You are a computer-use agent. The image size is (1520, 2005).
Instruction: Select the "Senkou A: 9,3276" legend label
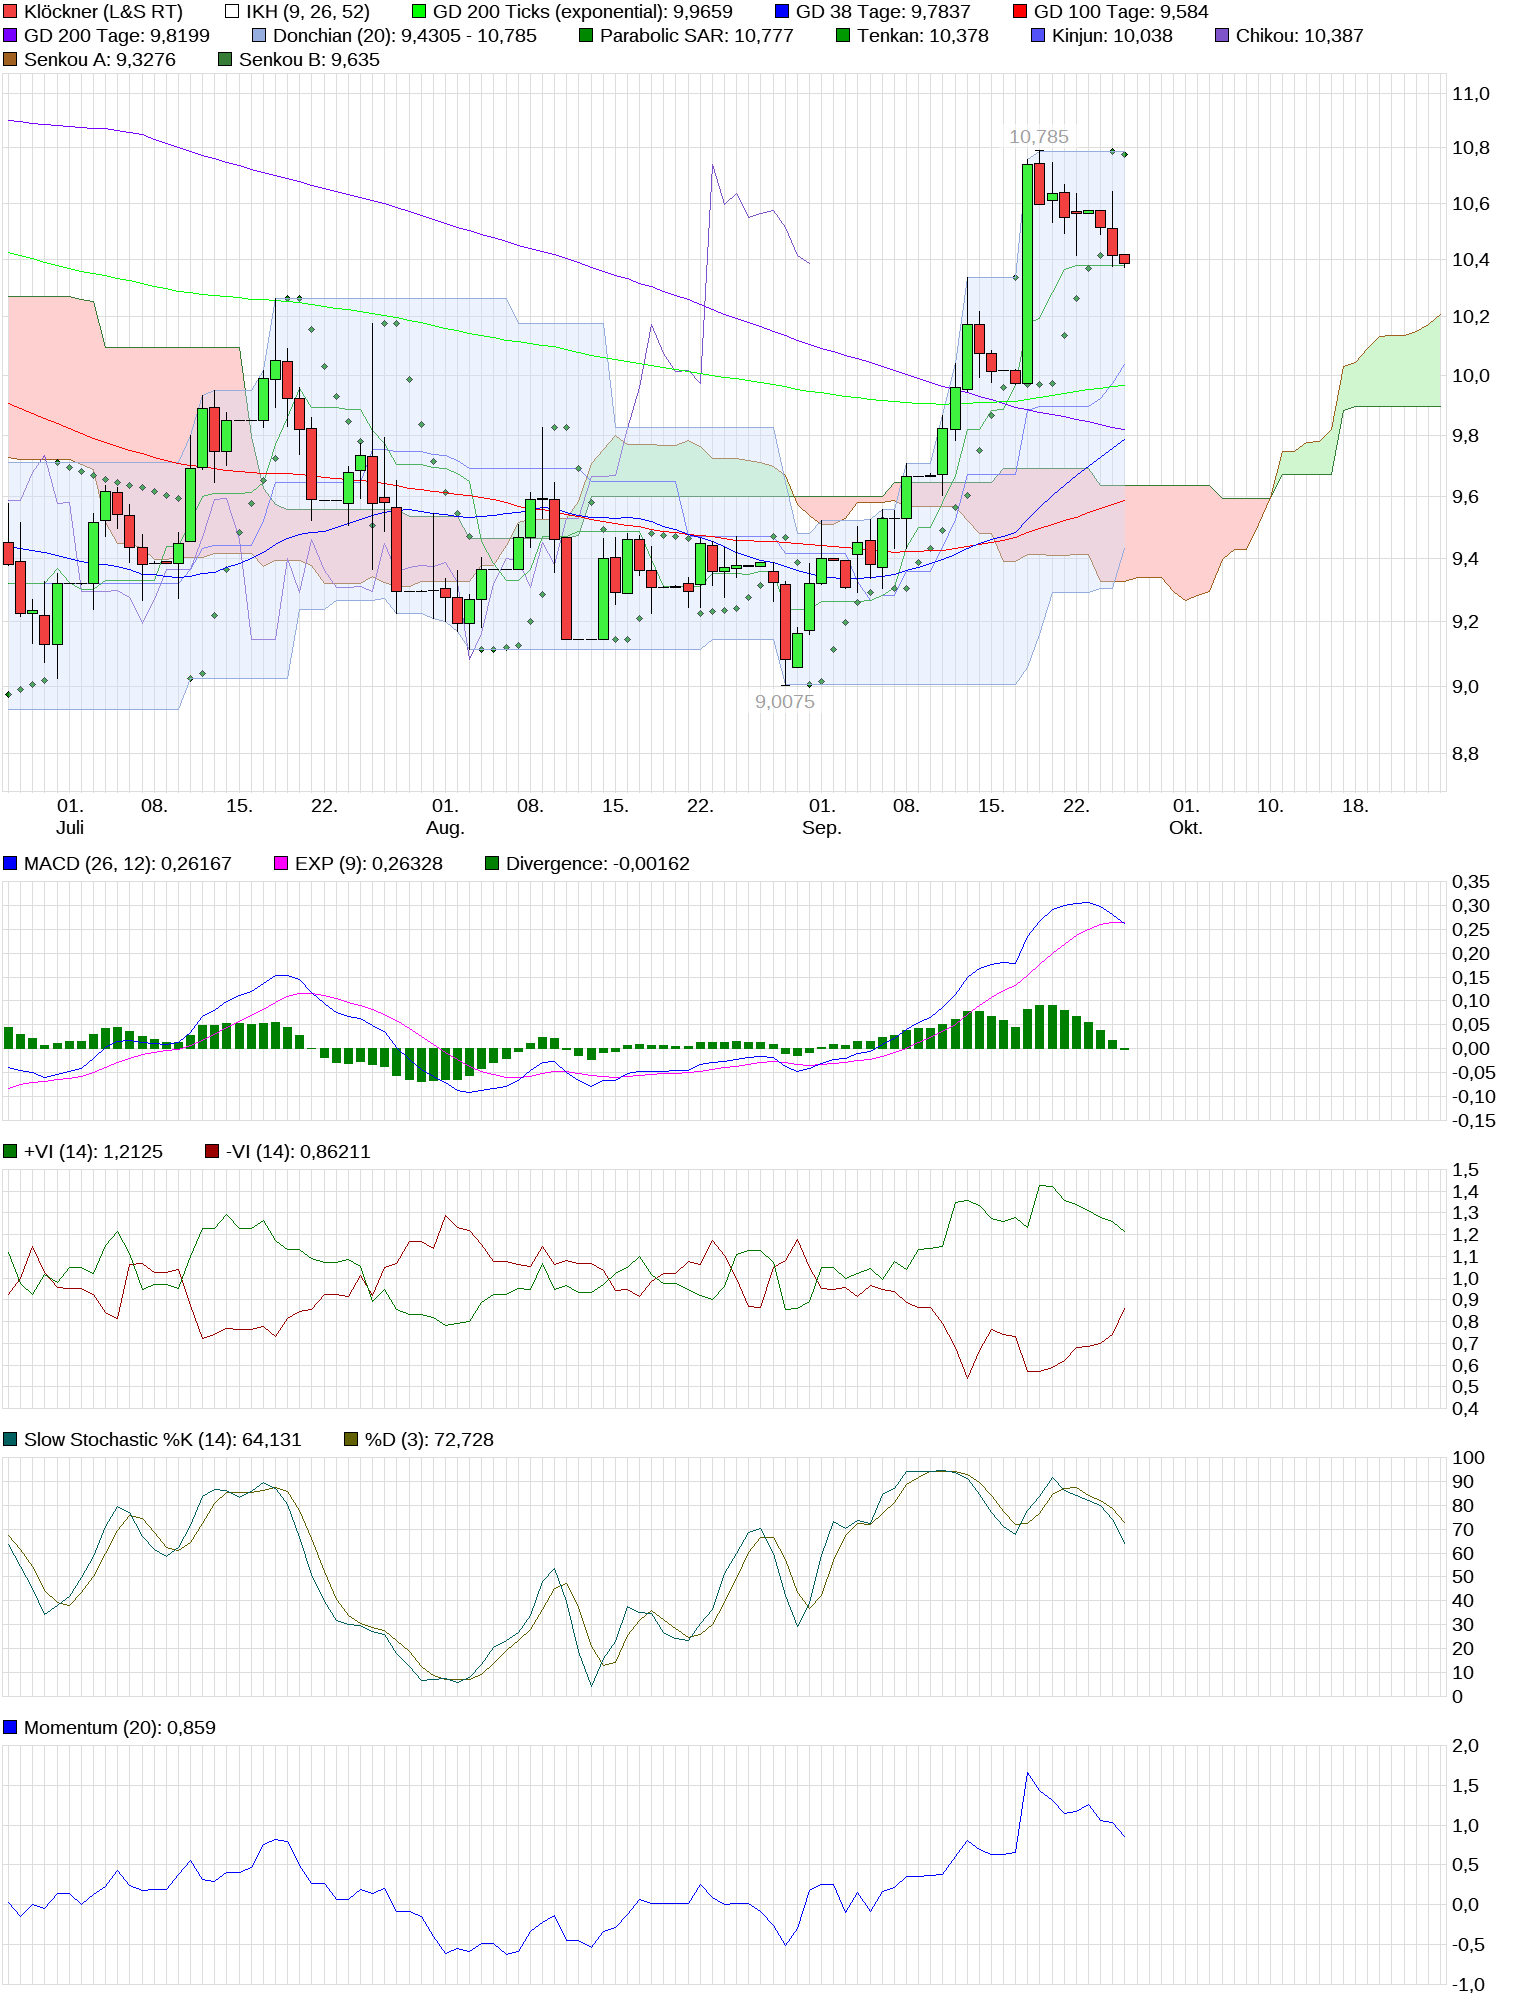point(100,60)
